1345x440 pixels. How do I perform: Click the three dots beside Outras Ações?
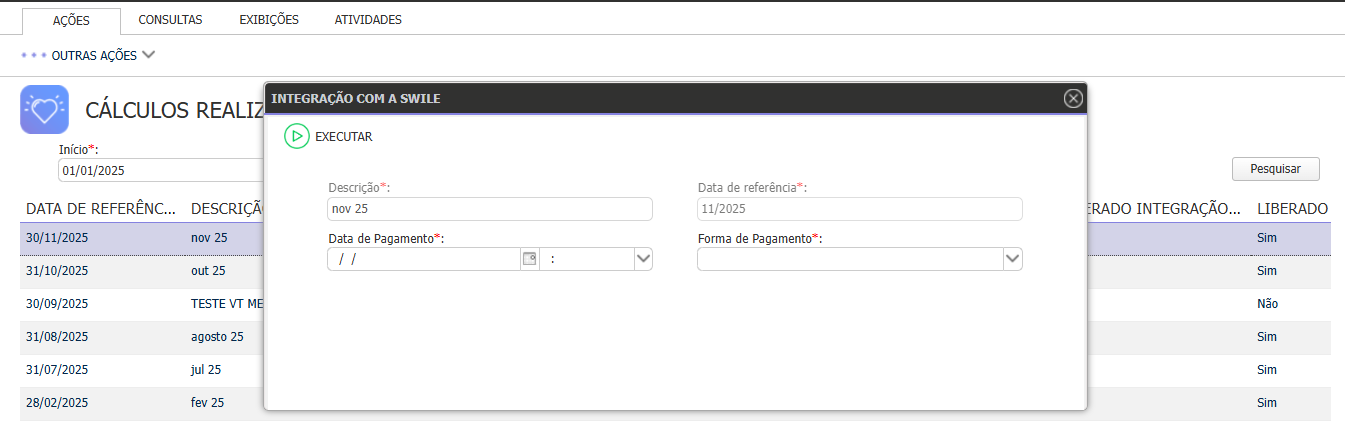(x=34, y=56)
